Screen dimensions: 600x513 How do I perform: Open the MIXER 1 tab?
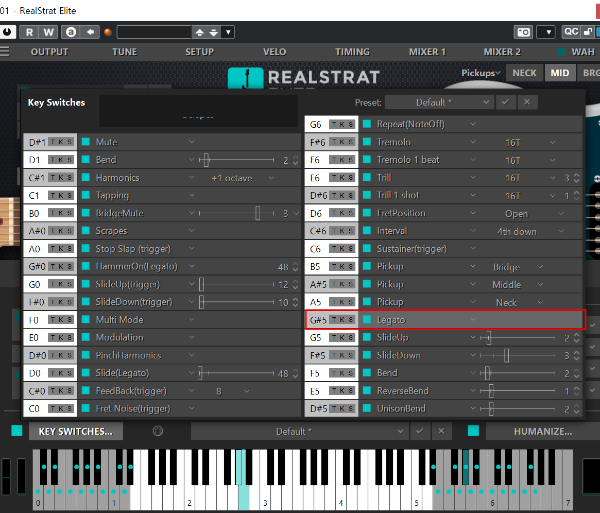427,52
